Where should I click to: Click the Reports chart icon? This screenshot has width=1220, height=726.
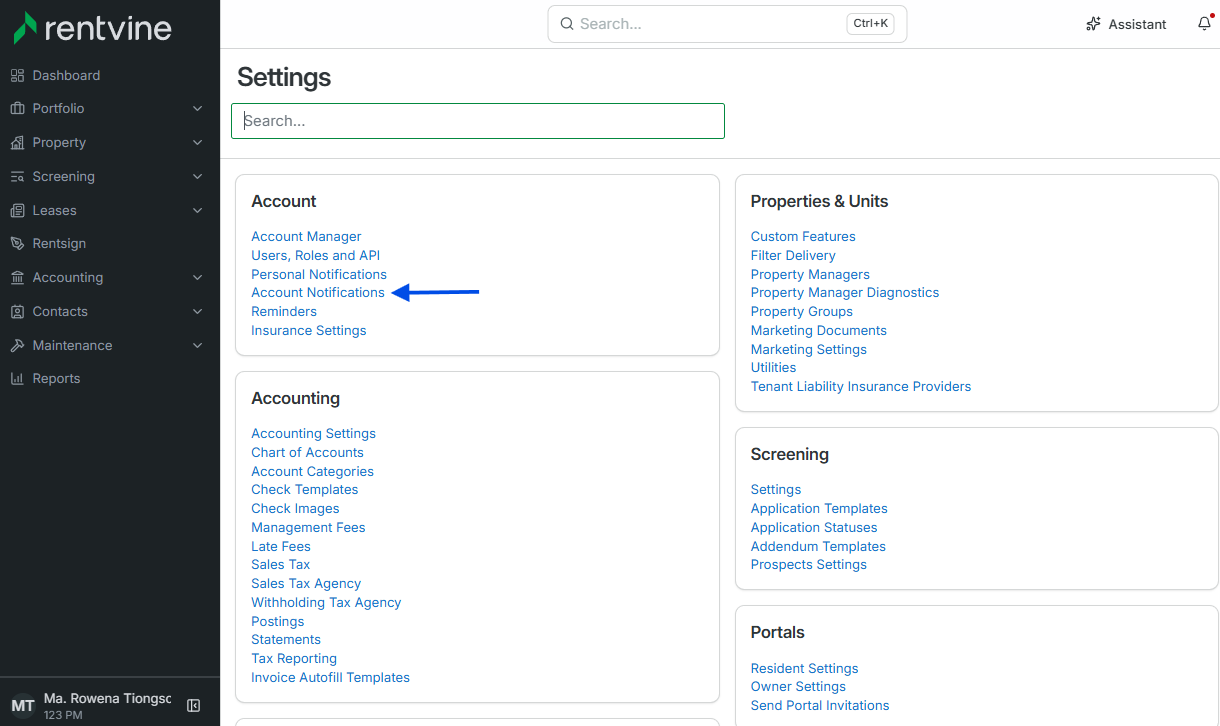coord(17,378)
